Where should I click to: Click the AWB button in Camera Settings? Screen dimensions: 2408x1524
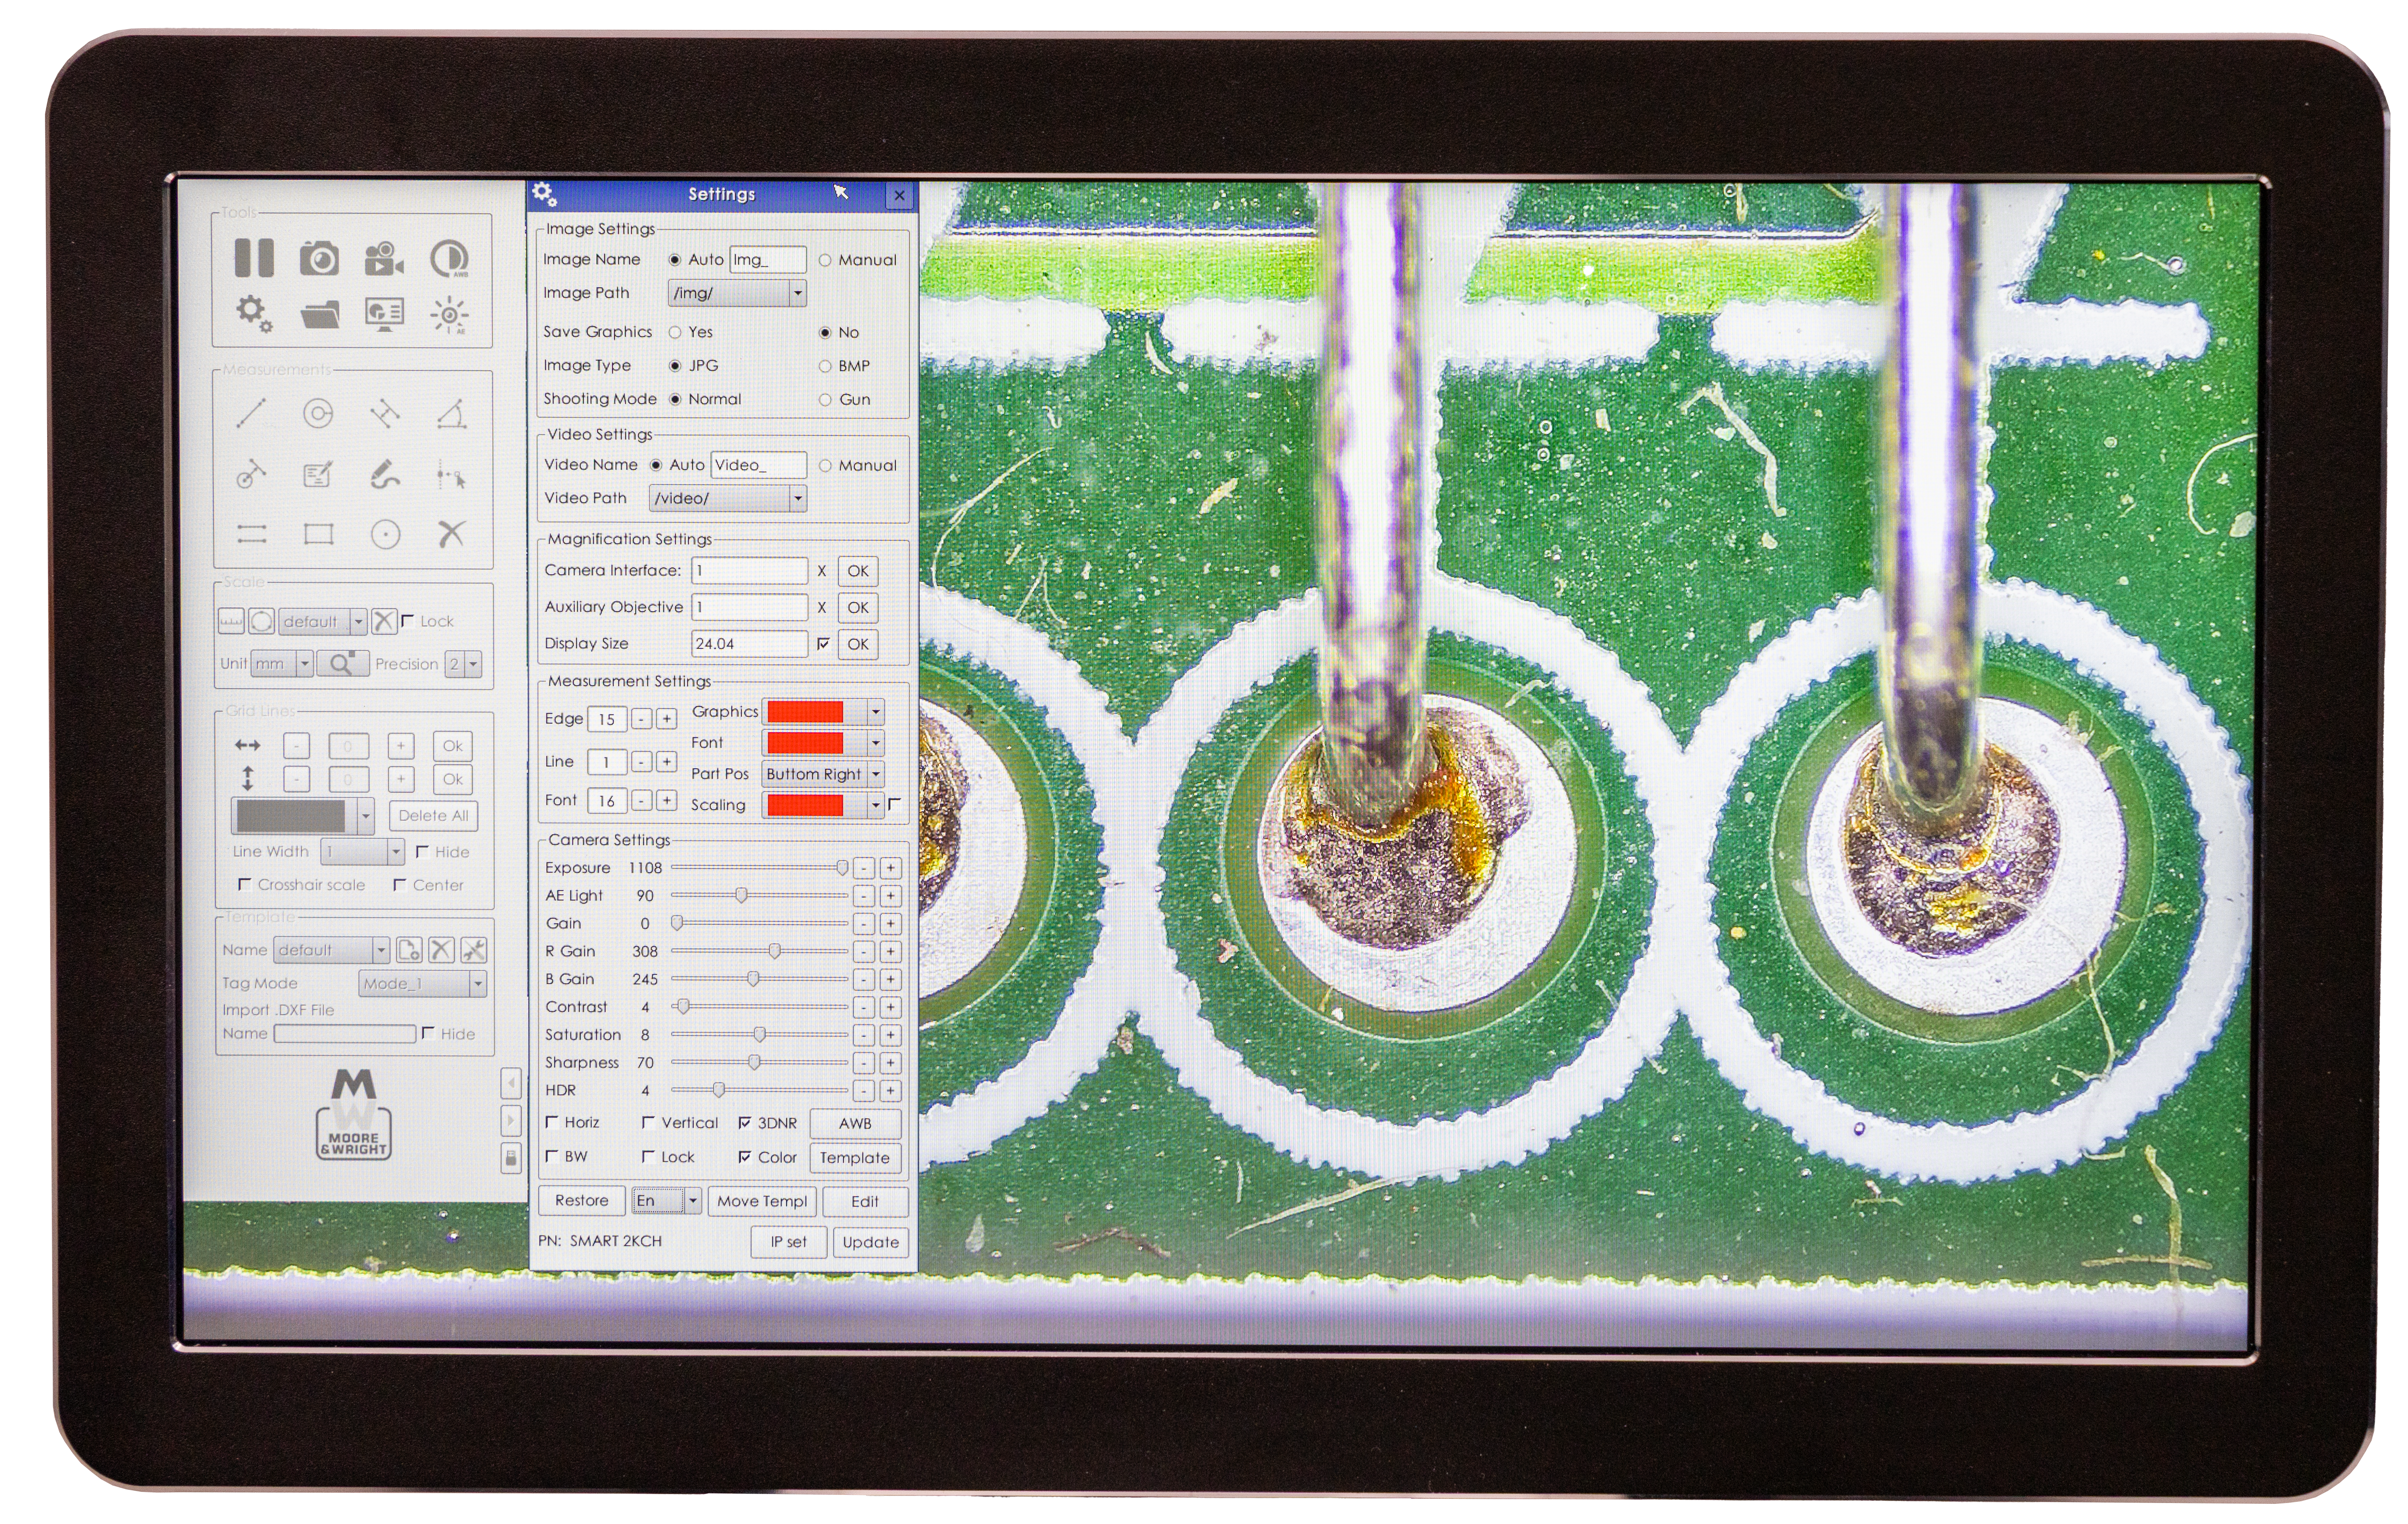pos(855,1123)
